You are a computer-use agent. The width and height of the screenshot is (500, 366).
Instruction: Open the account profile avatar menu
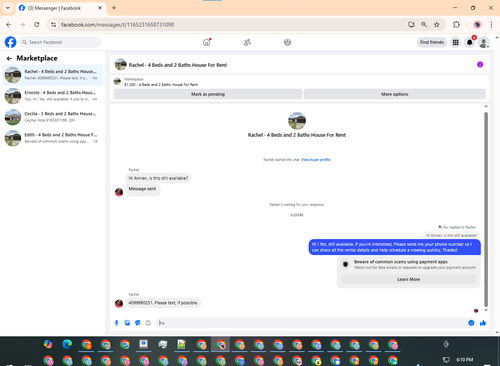tap(484, 42)
